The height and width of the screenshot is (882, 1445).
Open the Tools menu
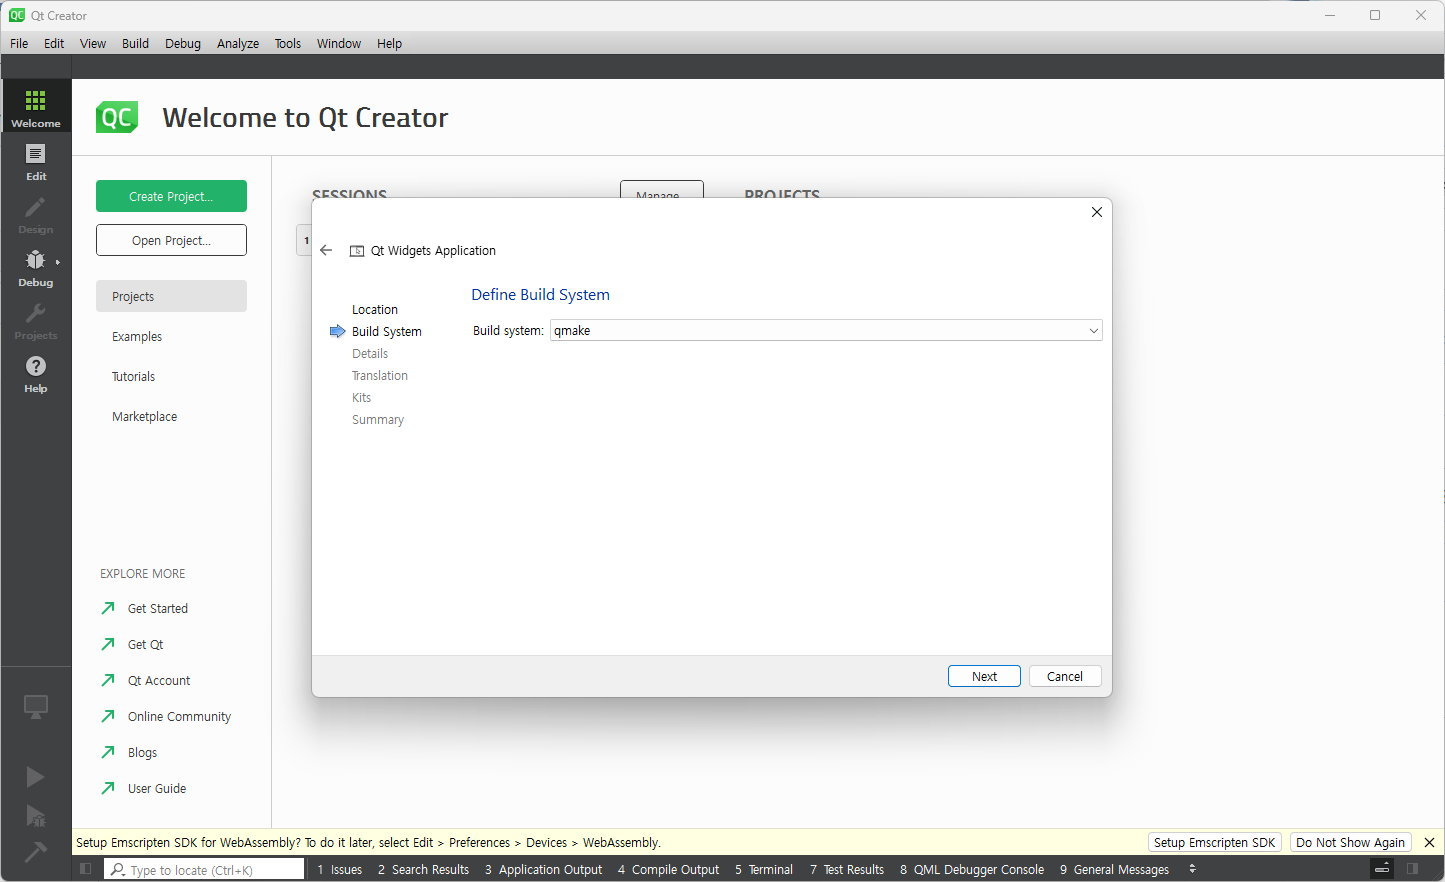288,43
